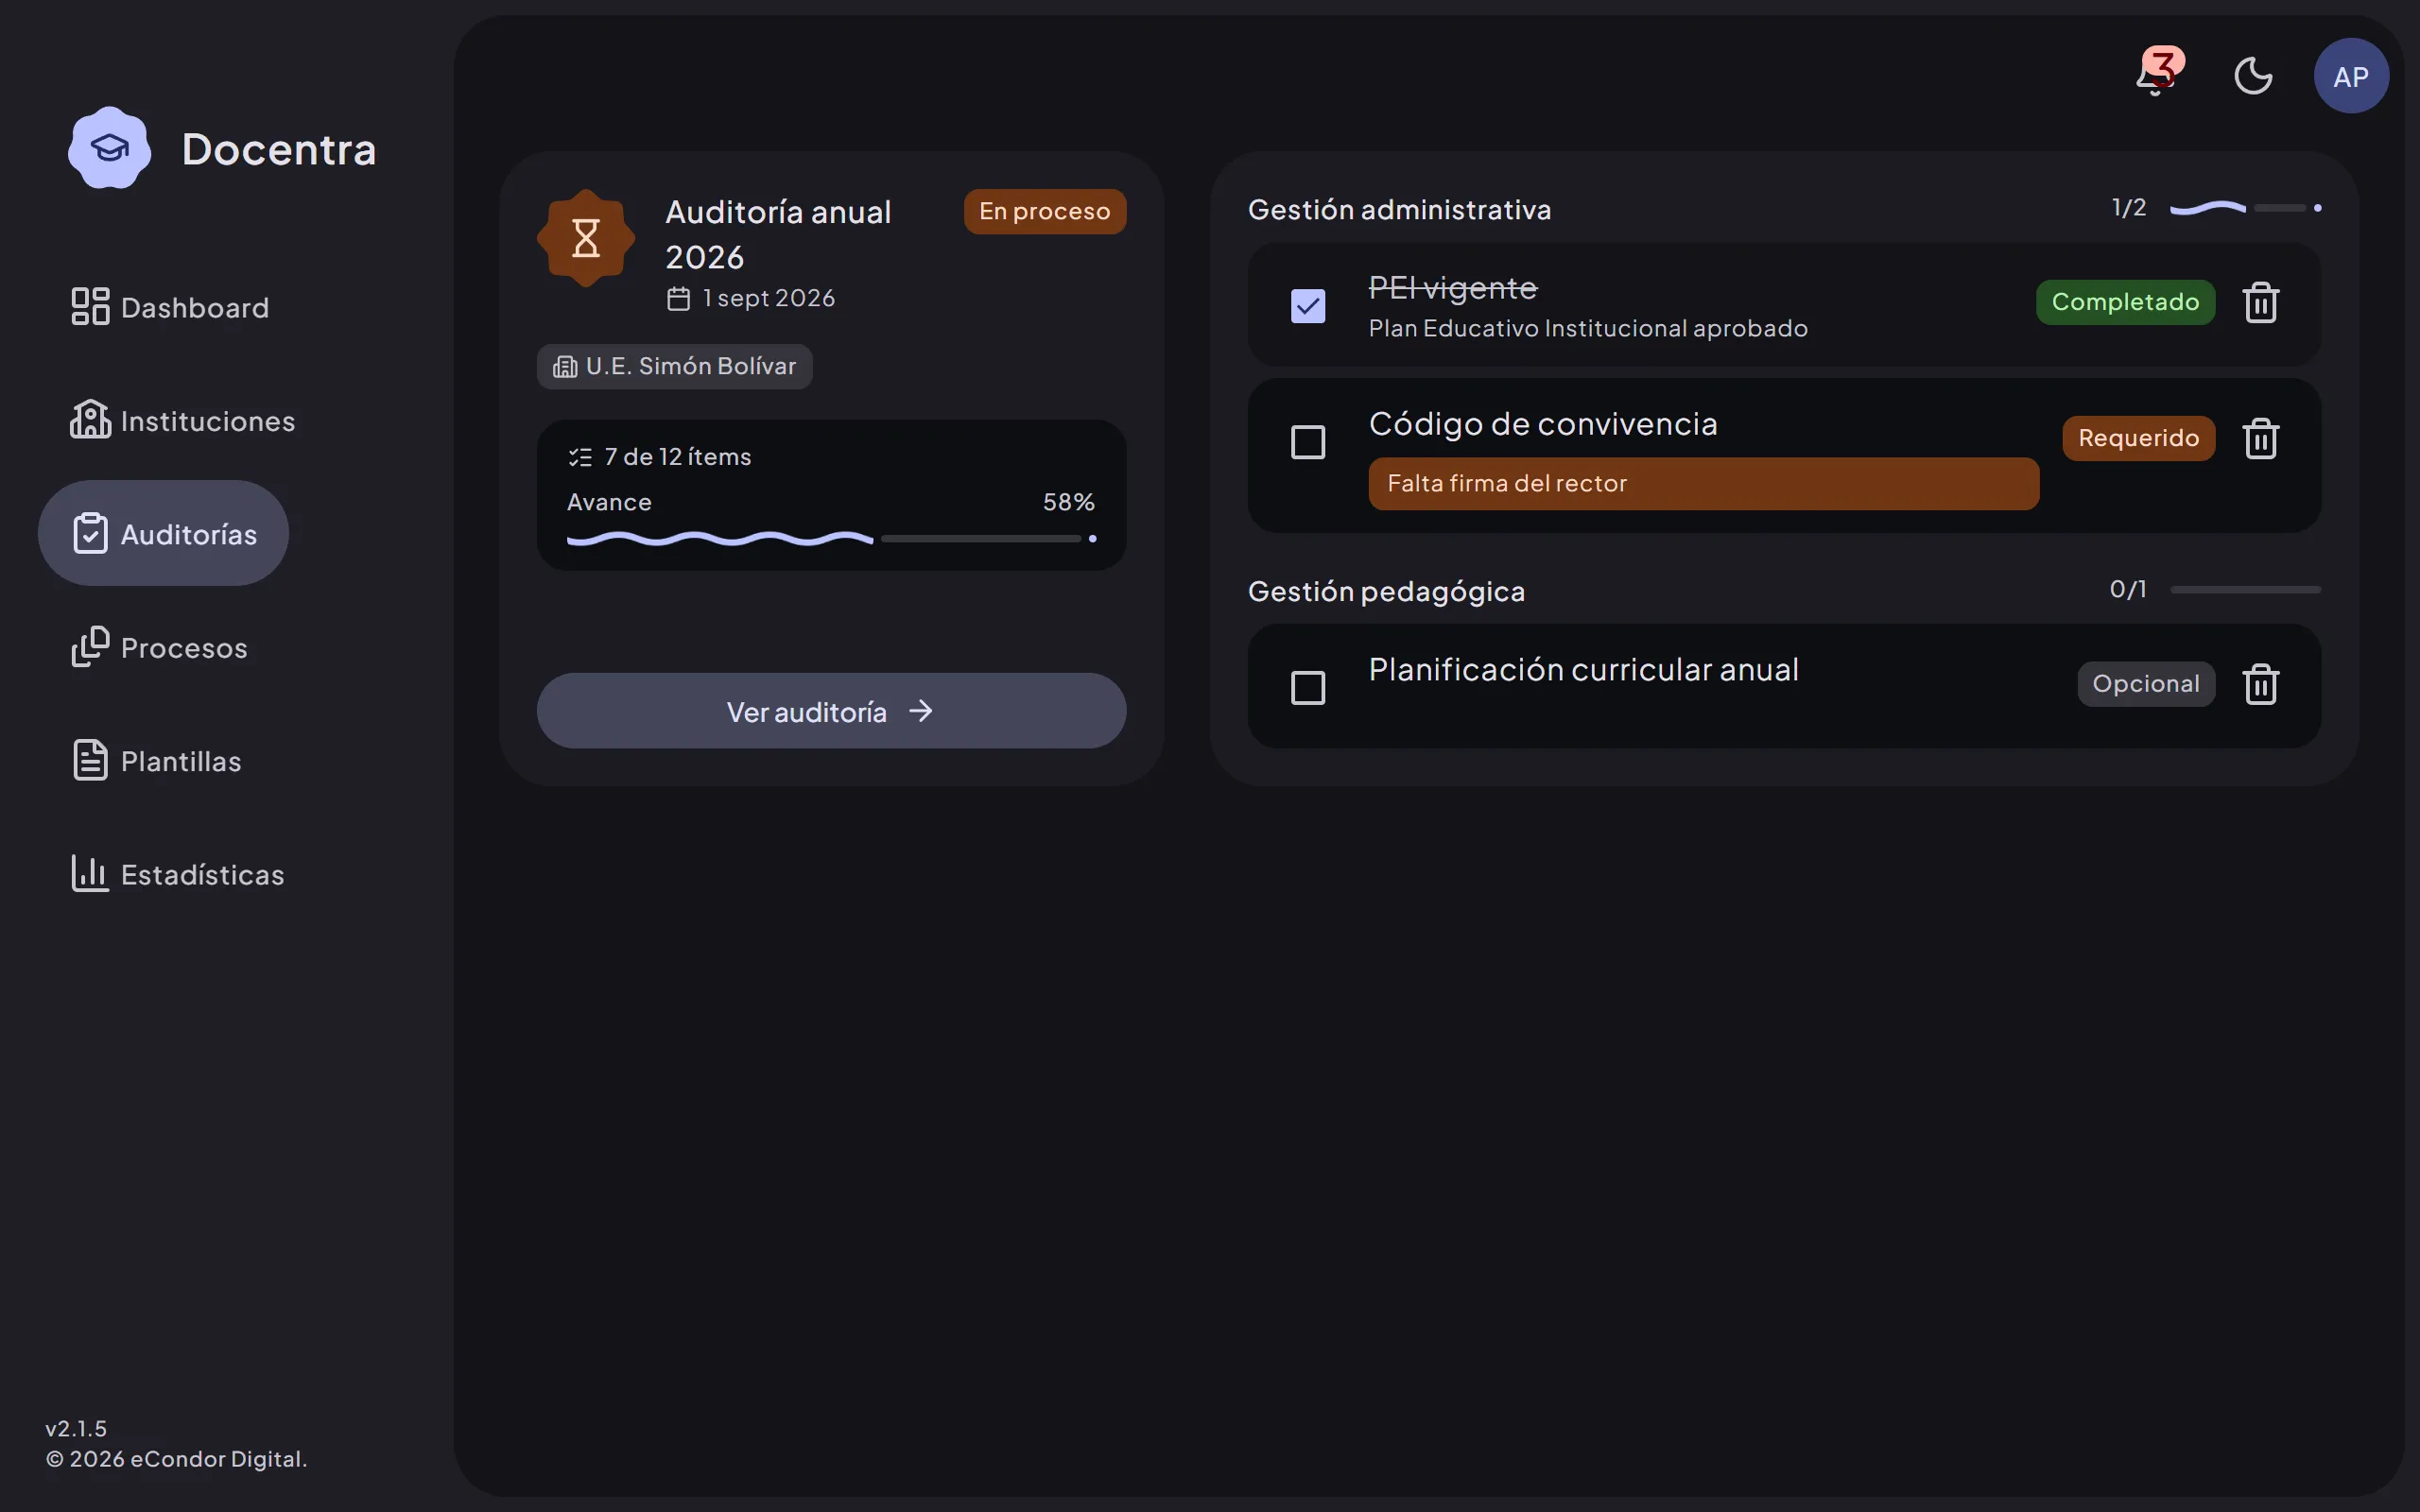Click Plan Educativo Institucional aprobado text
Screen dimensions: 2420x1512
coord(1588,328)
